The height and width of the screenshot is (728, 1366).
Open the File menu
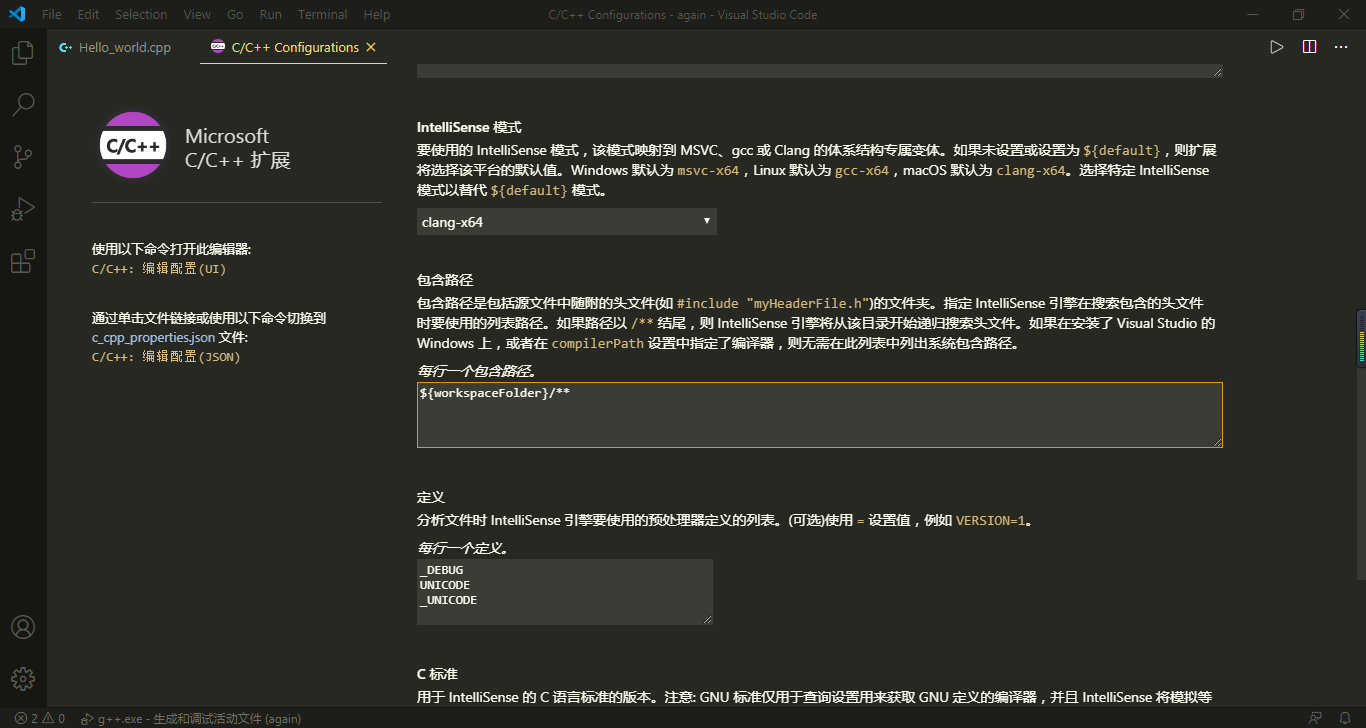(x=52, y=15)
